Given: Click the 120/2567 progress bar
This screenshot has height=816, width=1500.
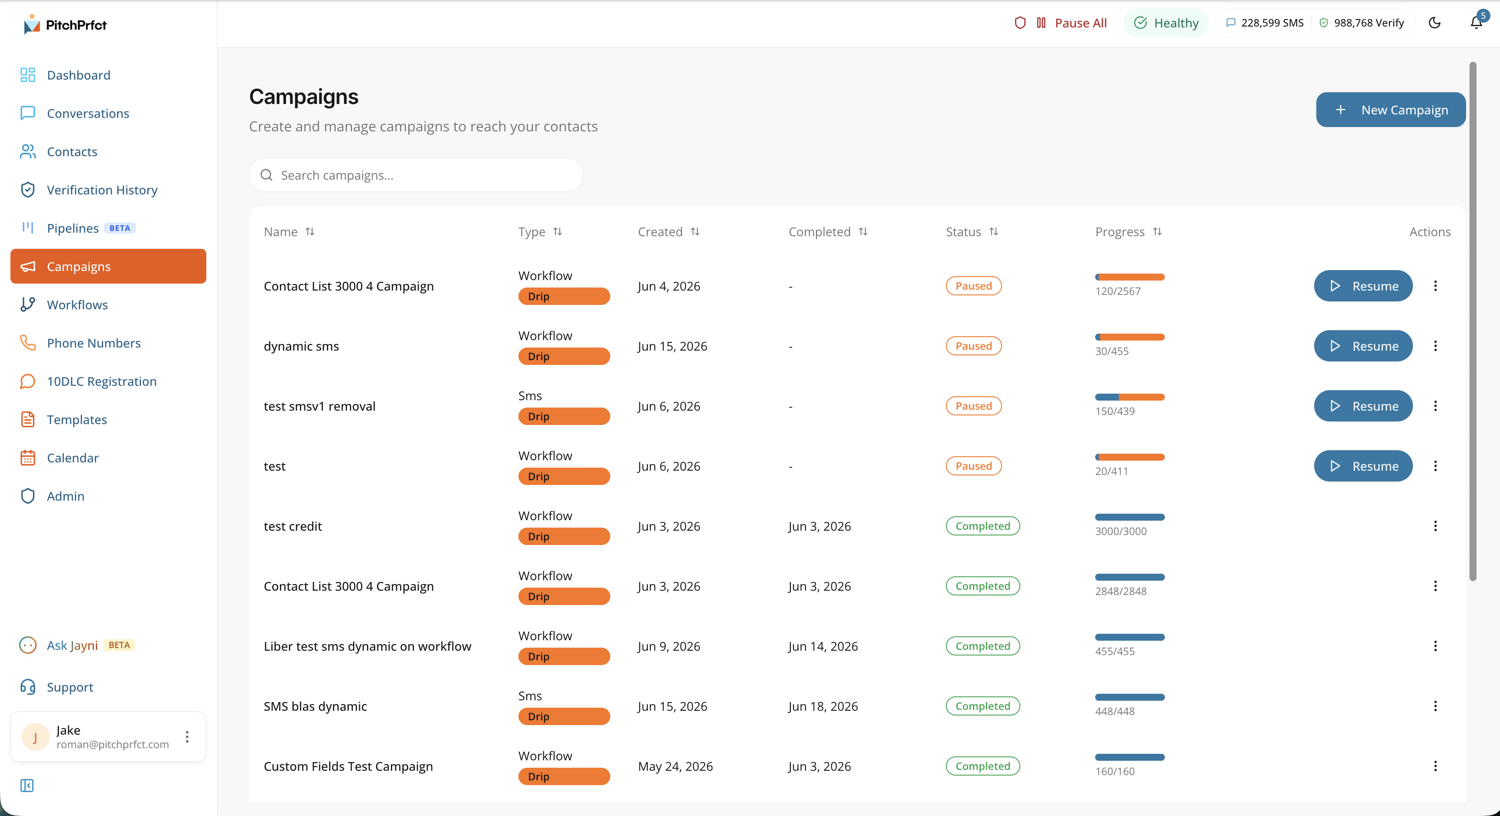Looking at the screenshot, I should 1130,277.
